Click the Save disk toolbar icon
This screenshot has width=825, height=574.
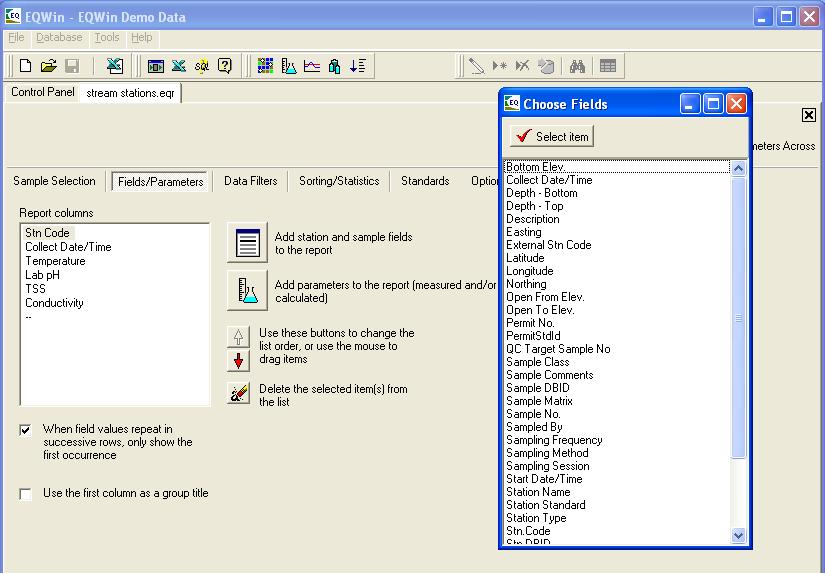72,66
